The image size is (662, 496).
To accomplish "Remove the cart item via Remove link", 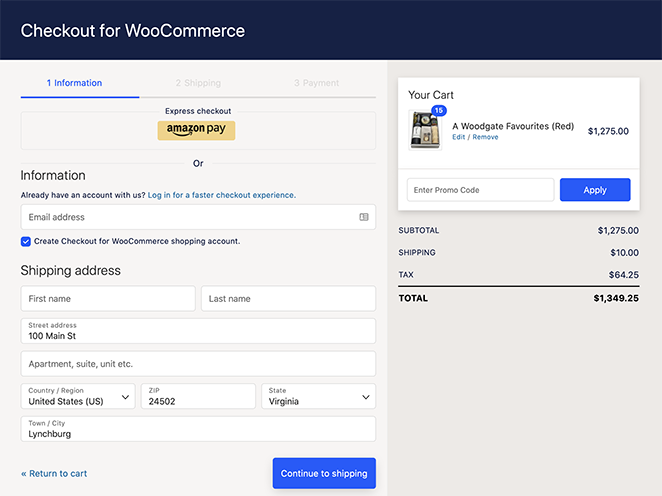I will tap(485, 137).
